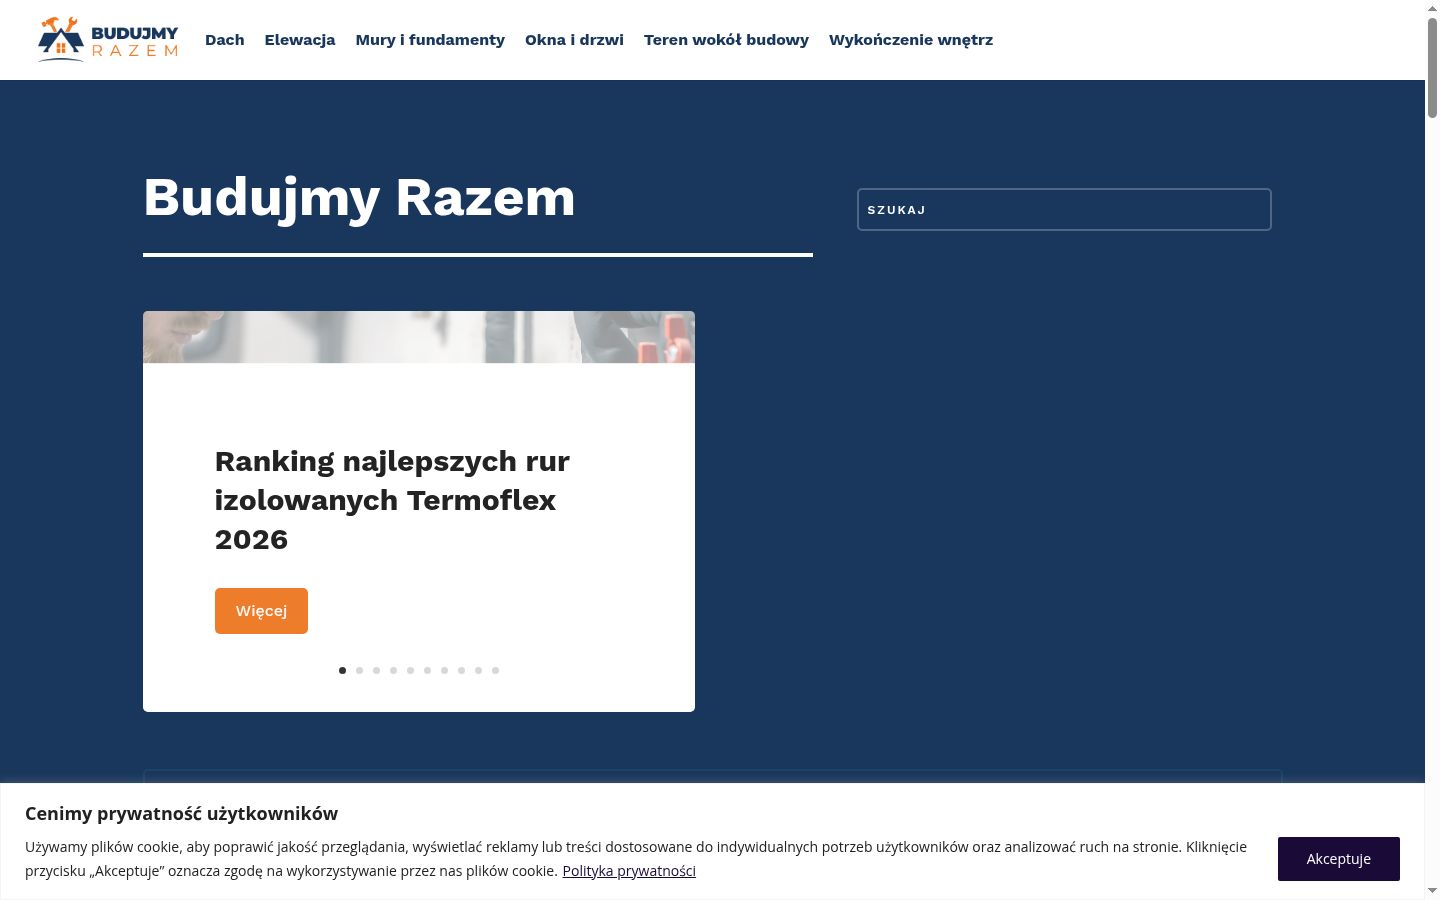Select the second carousel dot
1440x900 pixels.
tap(359, 670)
